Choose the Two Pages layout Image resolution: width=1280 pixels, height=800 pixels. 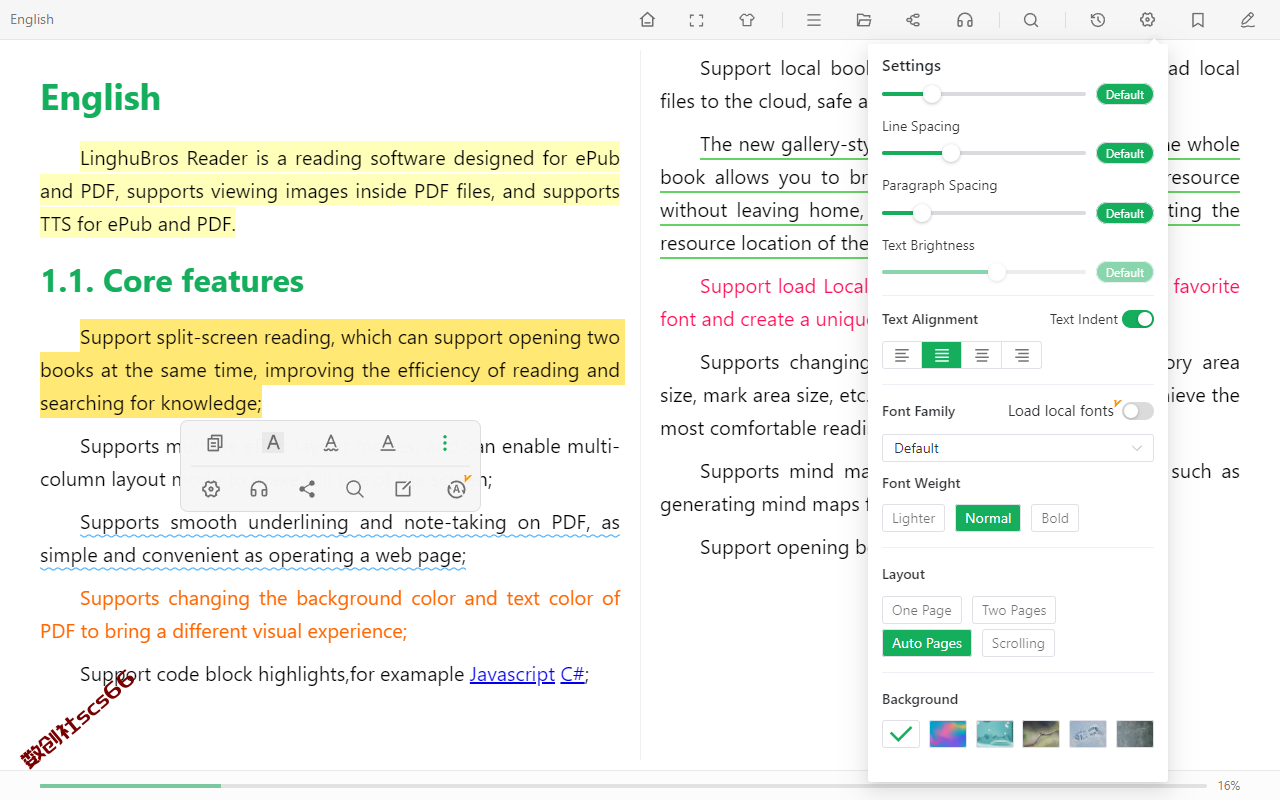point(1014,610)
